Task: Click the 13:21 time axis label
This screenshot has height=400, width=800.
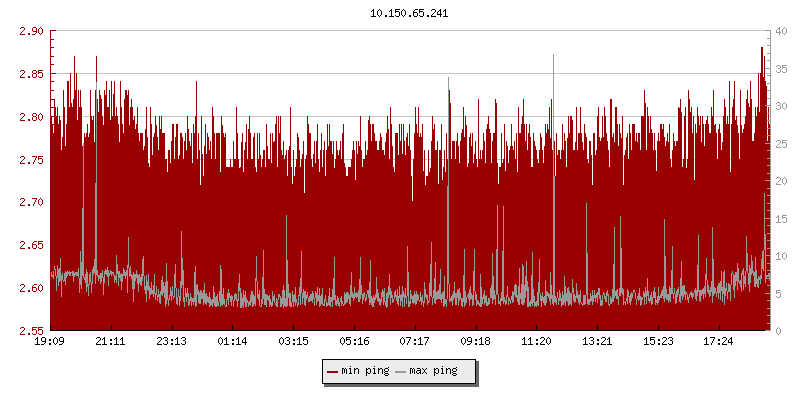Action: point(597,341)
